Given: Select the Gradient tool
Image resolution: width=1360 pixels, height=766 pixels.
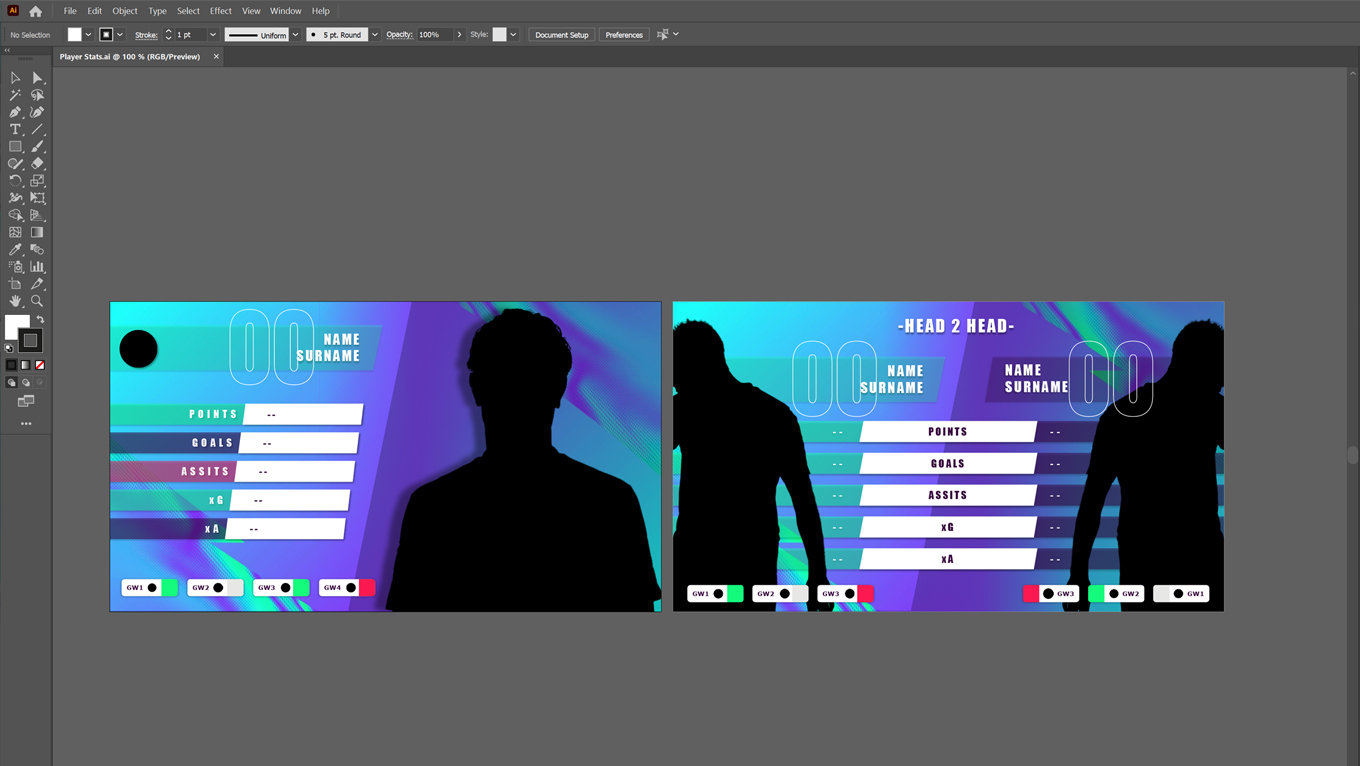Looking at the screenshot, I should coord(37,231).
